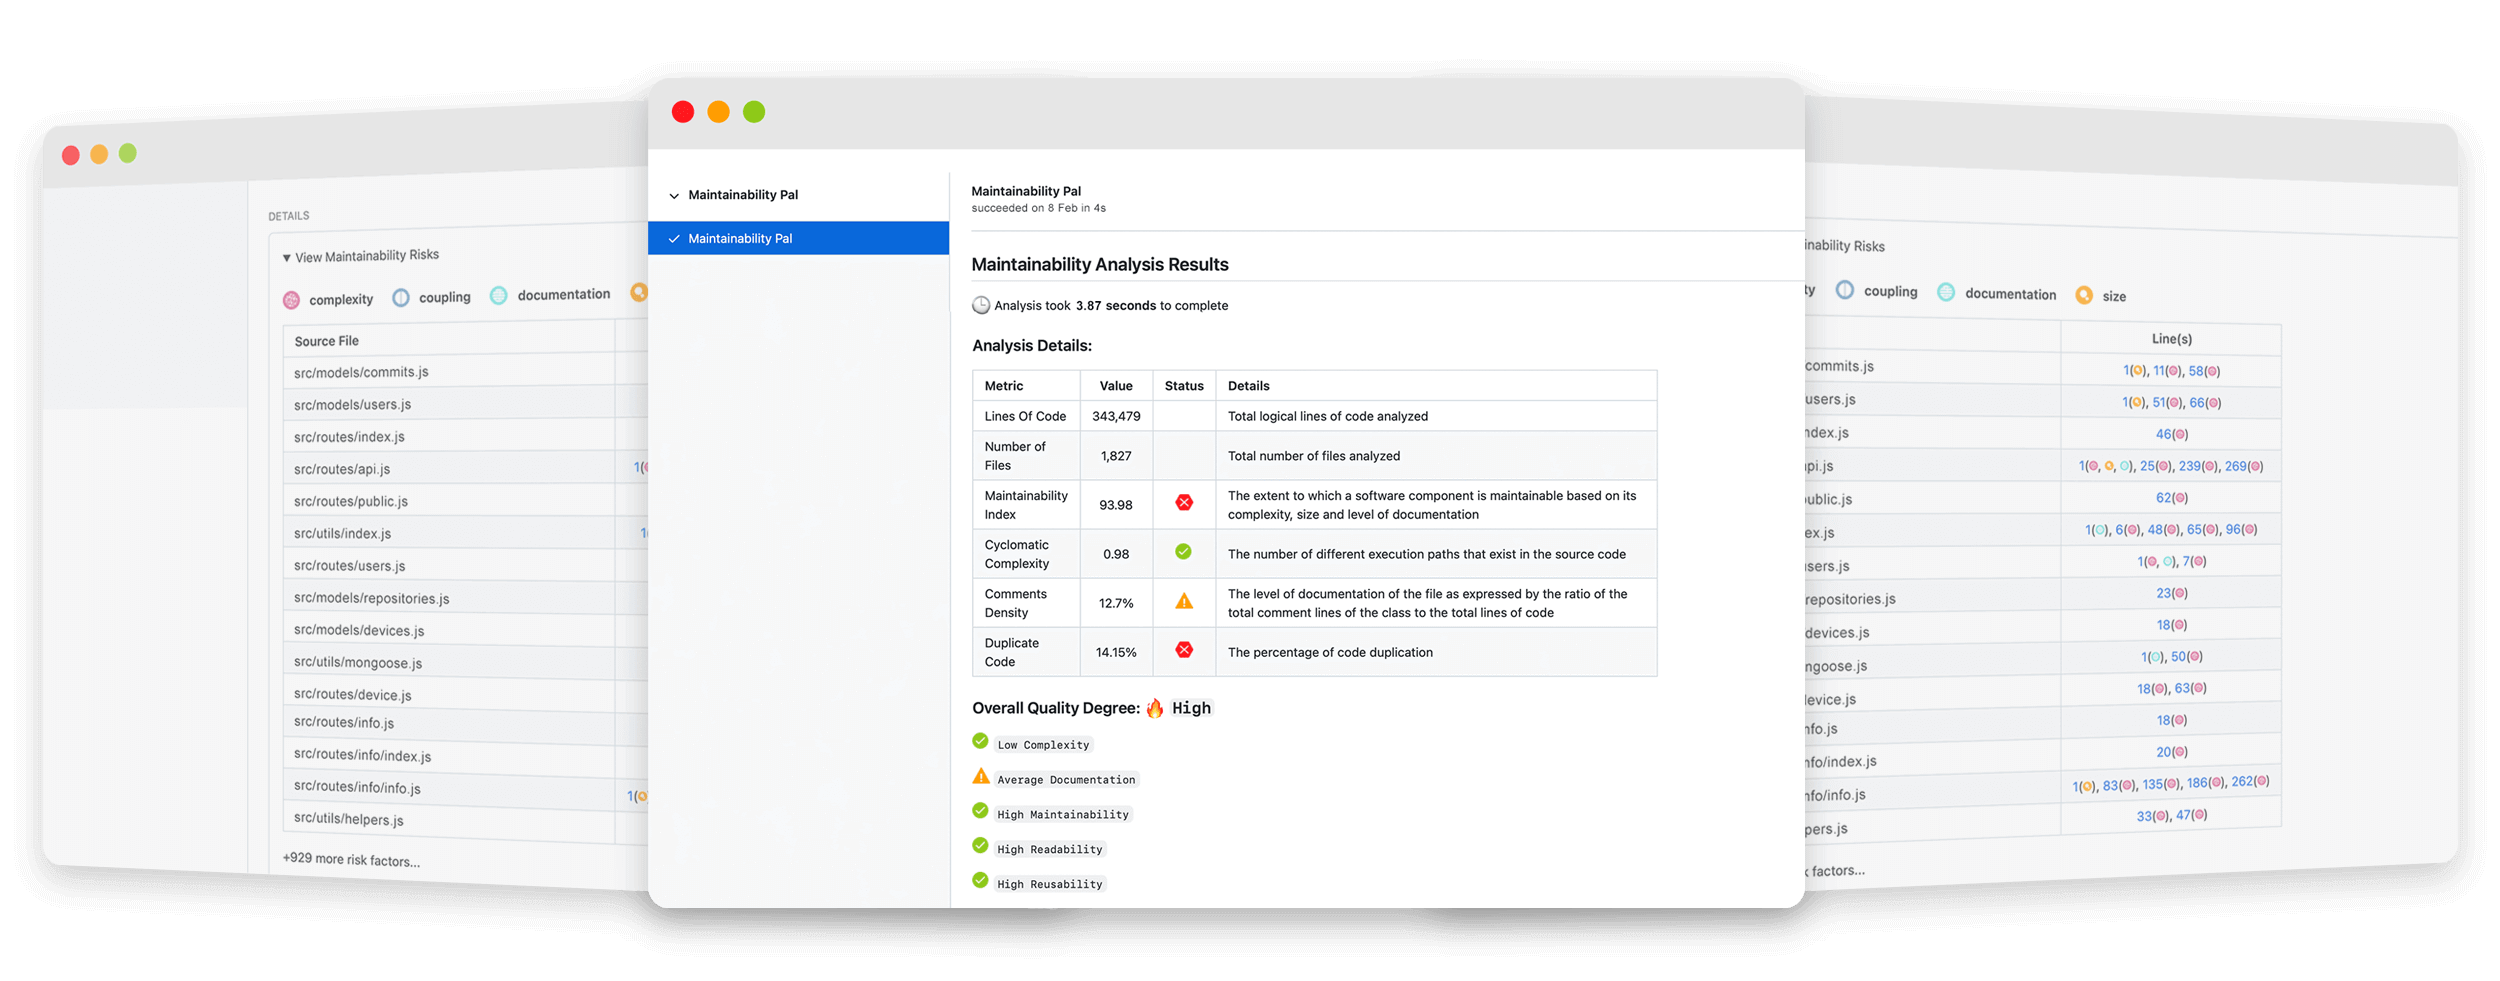Click the blue coupling icon in the left window

coord(401,298)
